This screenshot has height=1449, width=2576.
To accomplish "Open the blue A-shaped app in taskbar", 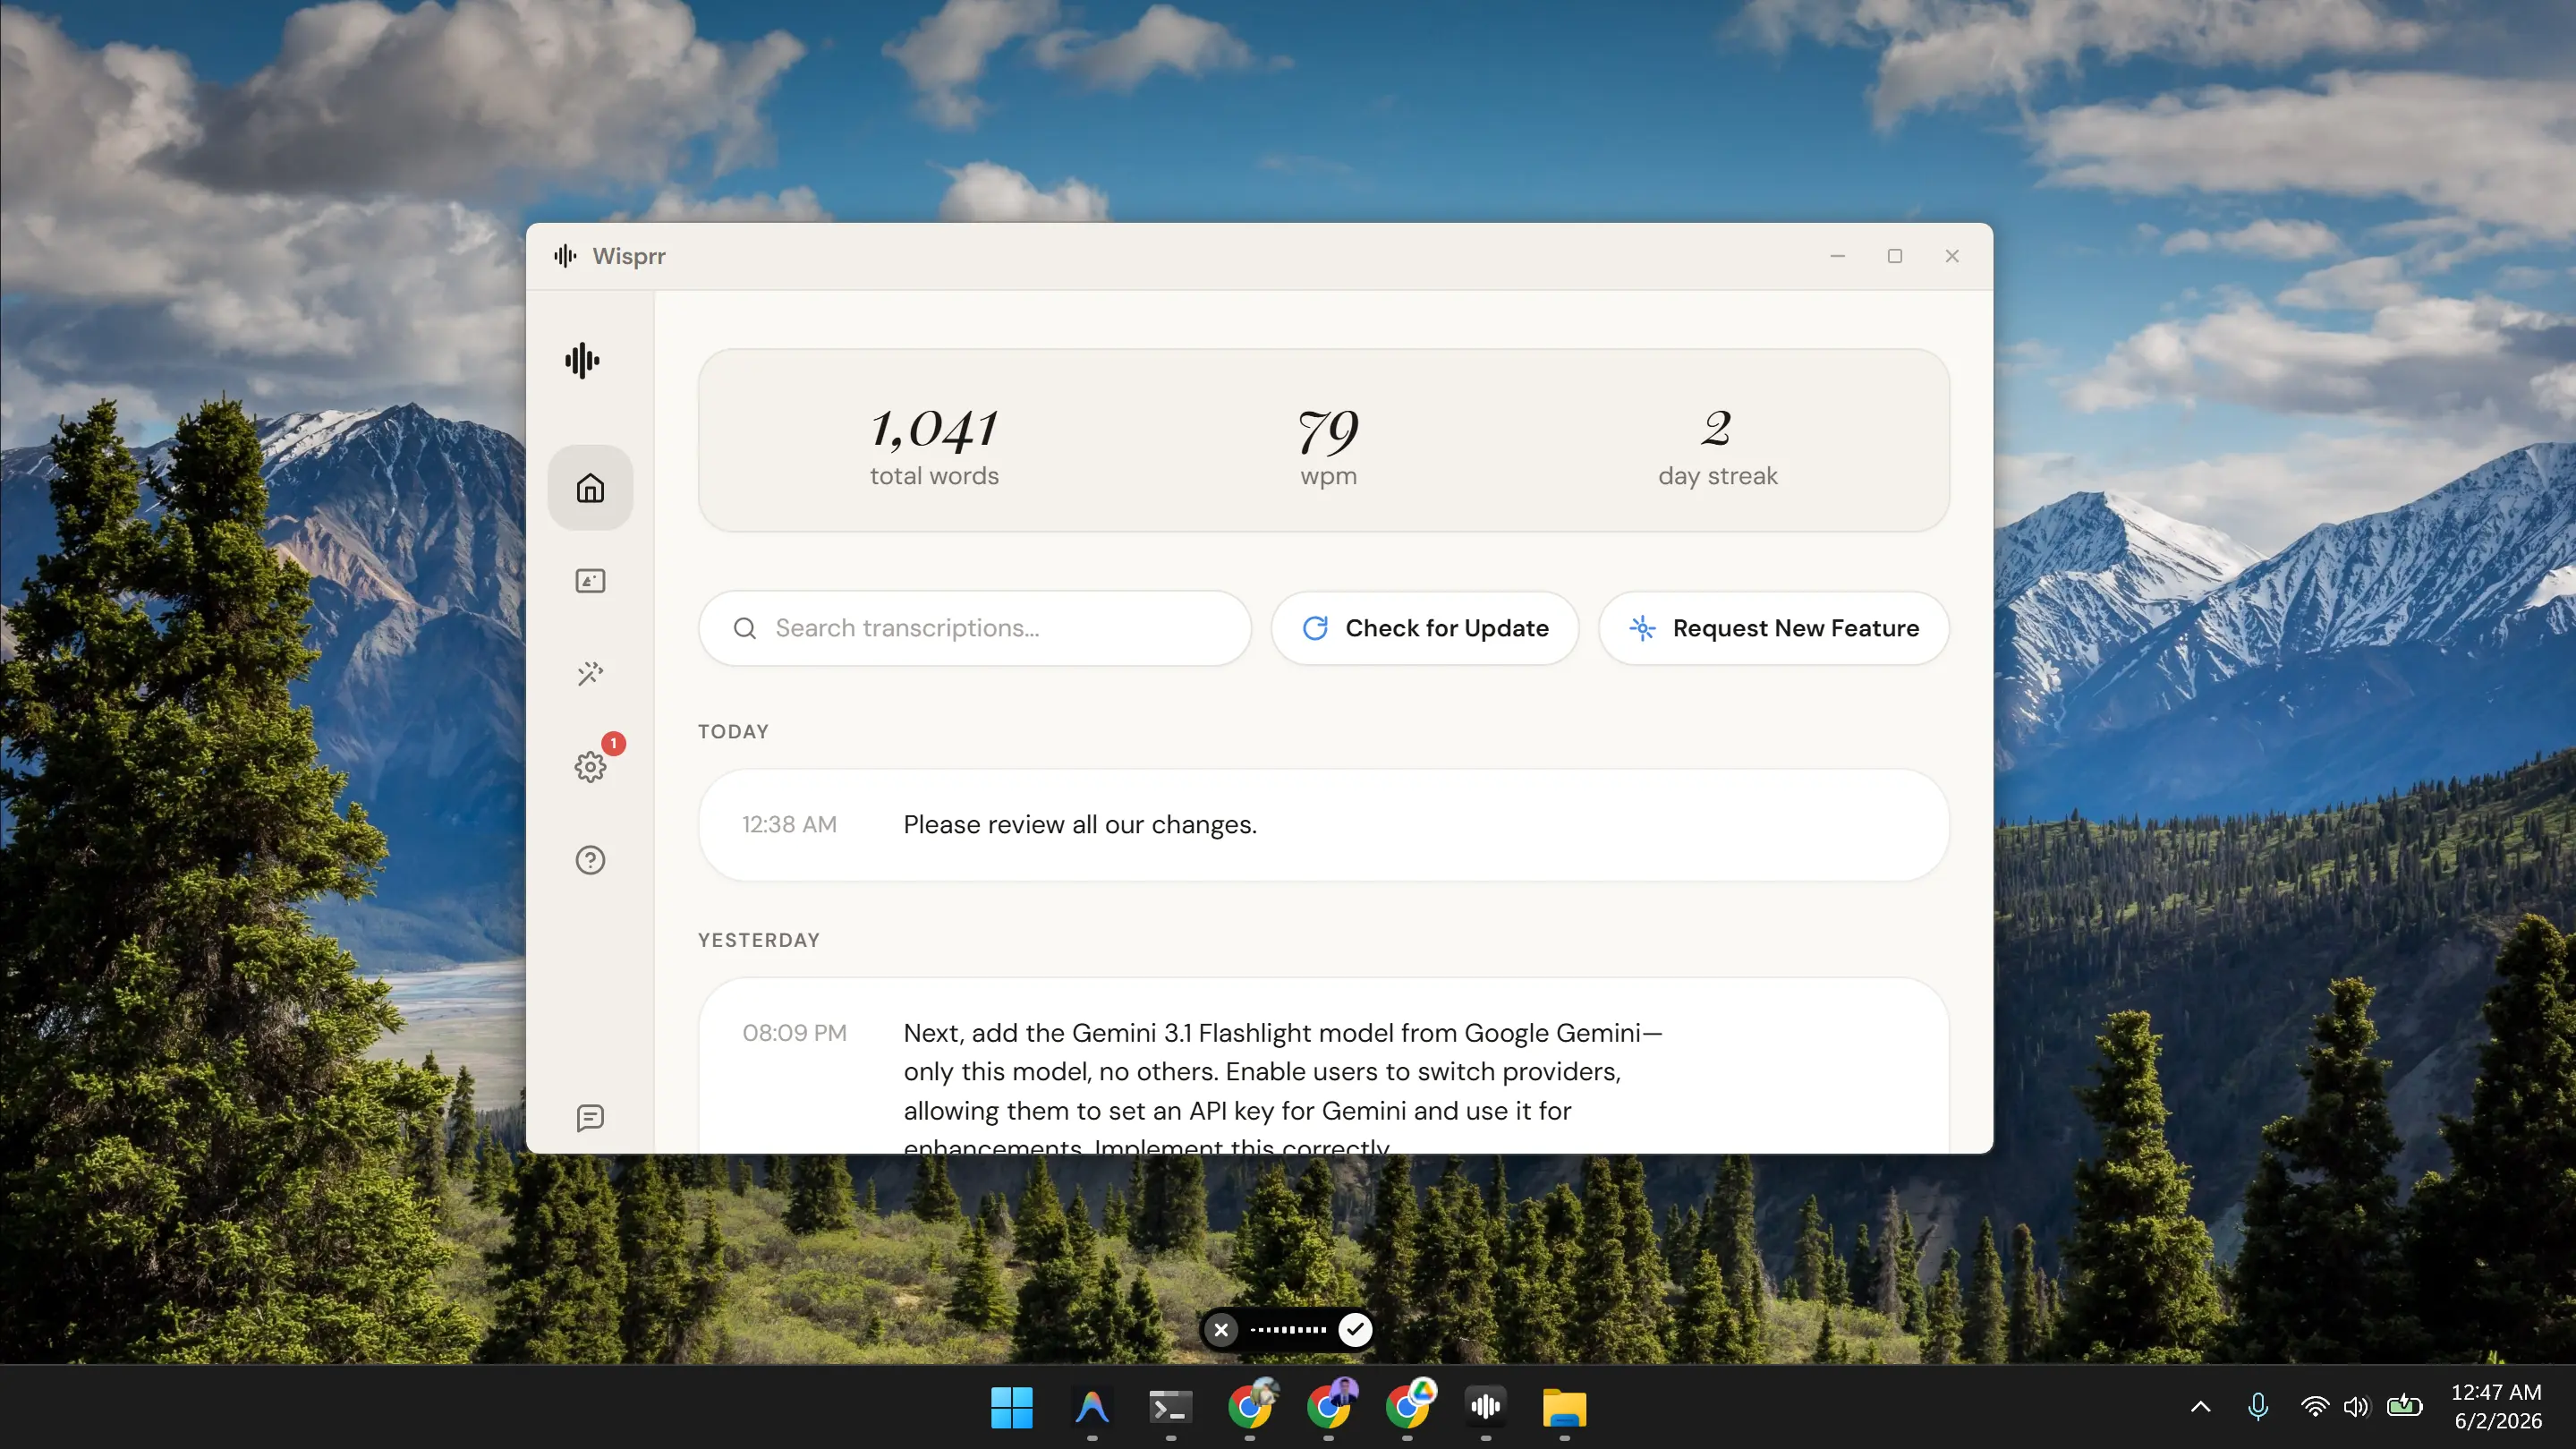I will pyautogui.click(x=1092, y=1408).
